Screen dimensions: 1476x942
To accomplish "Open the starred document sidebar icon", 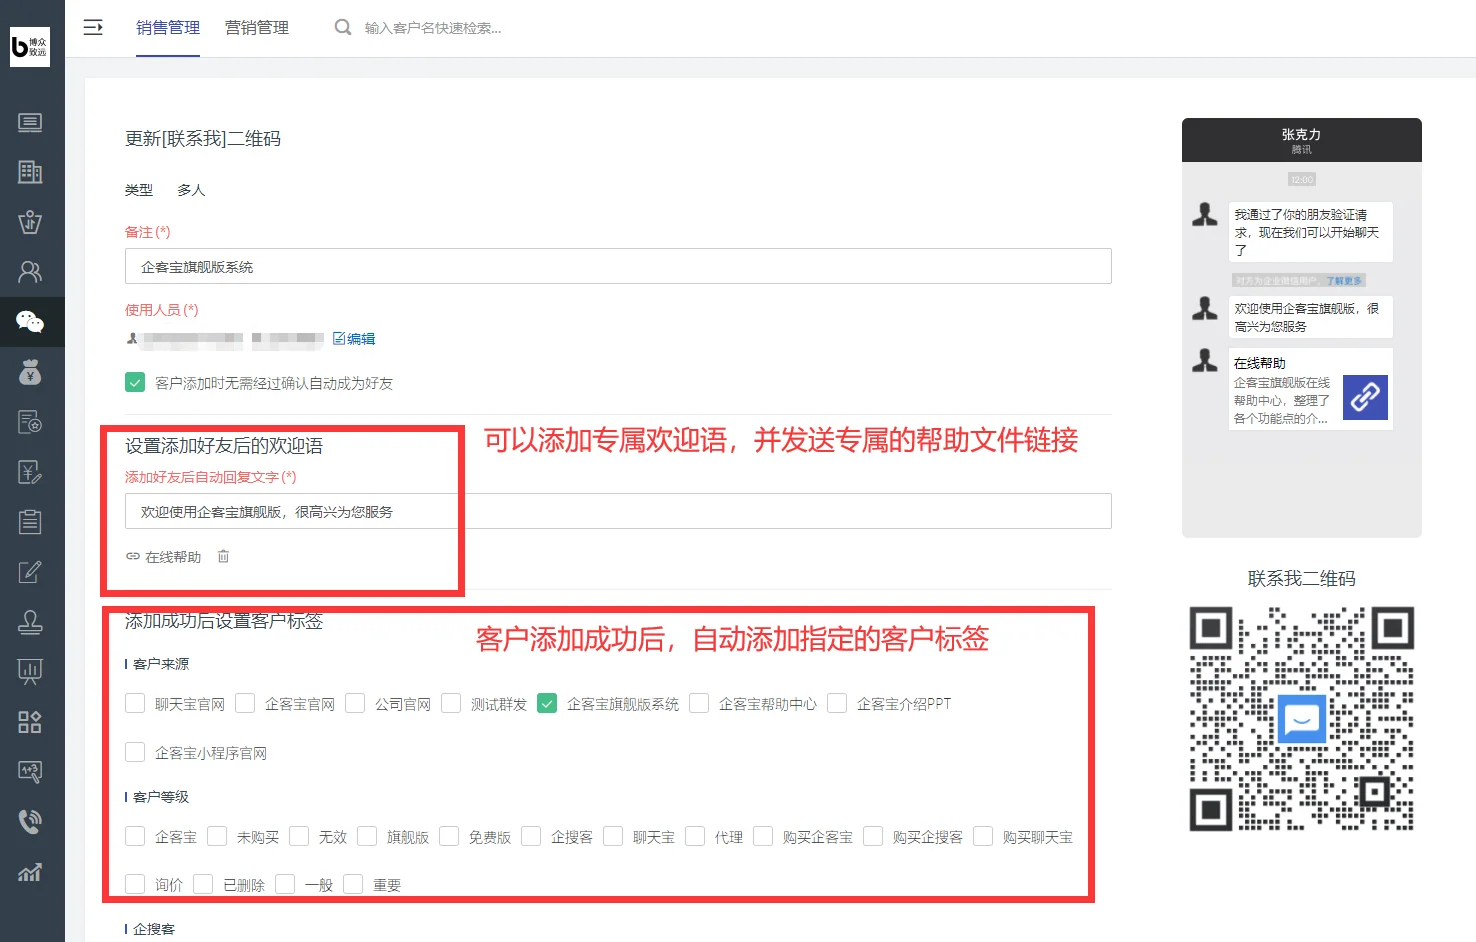I will 30,422.
